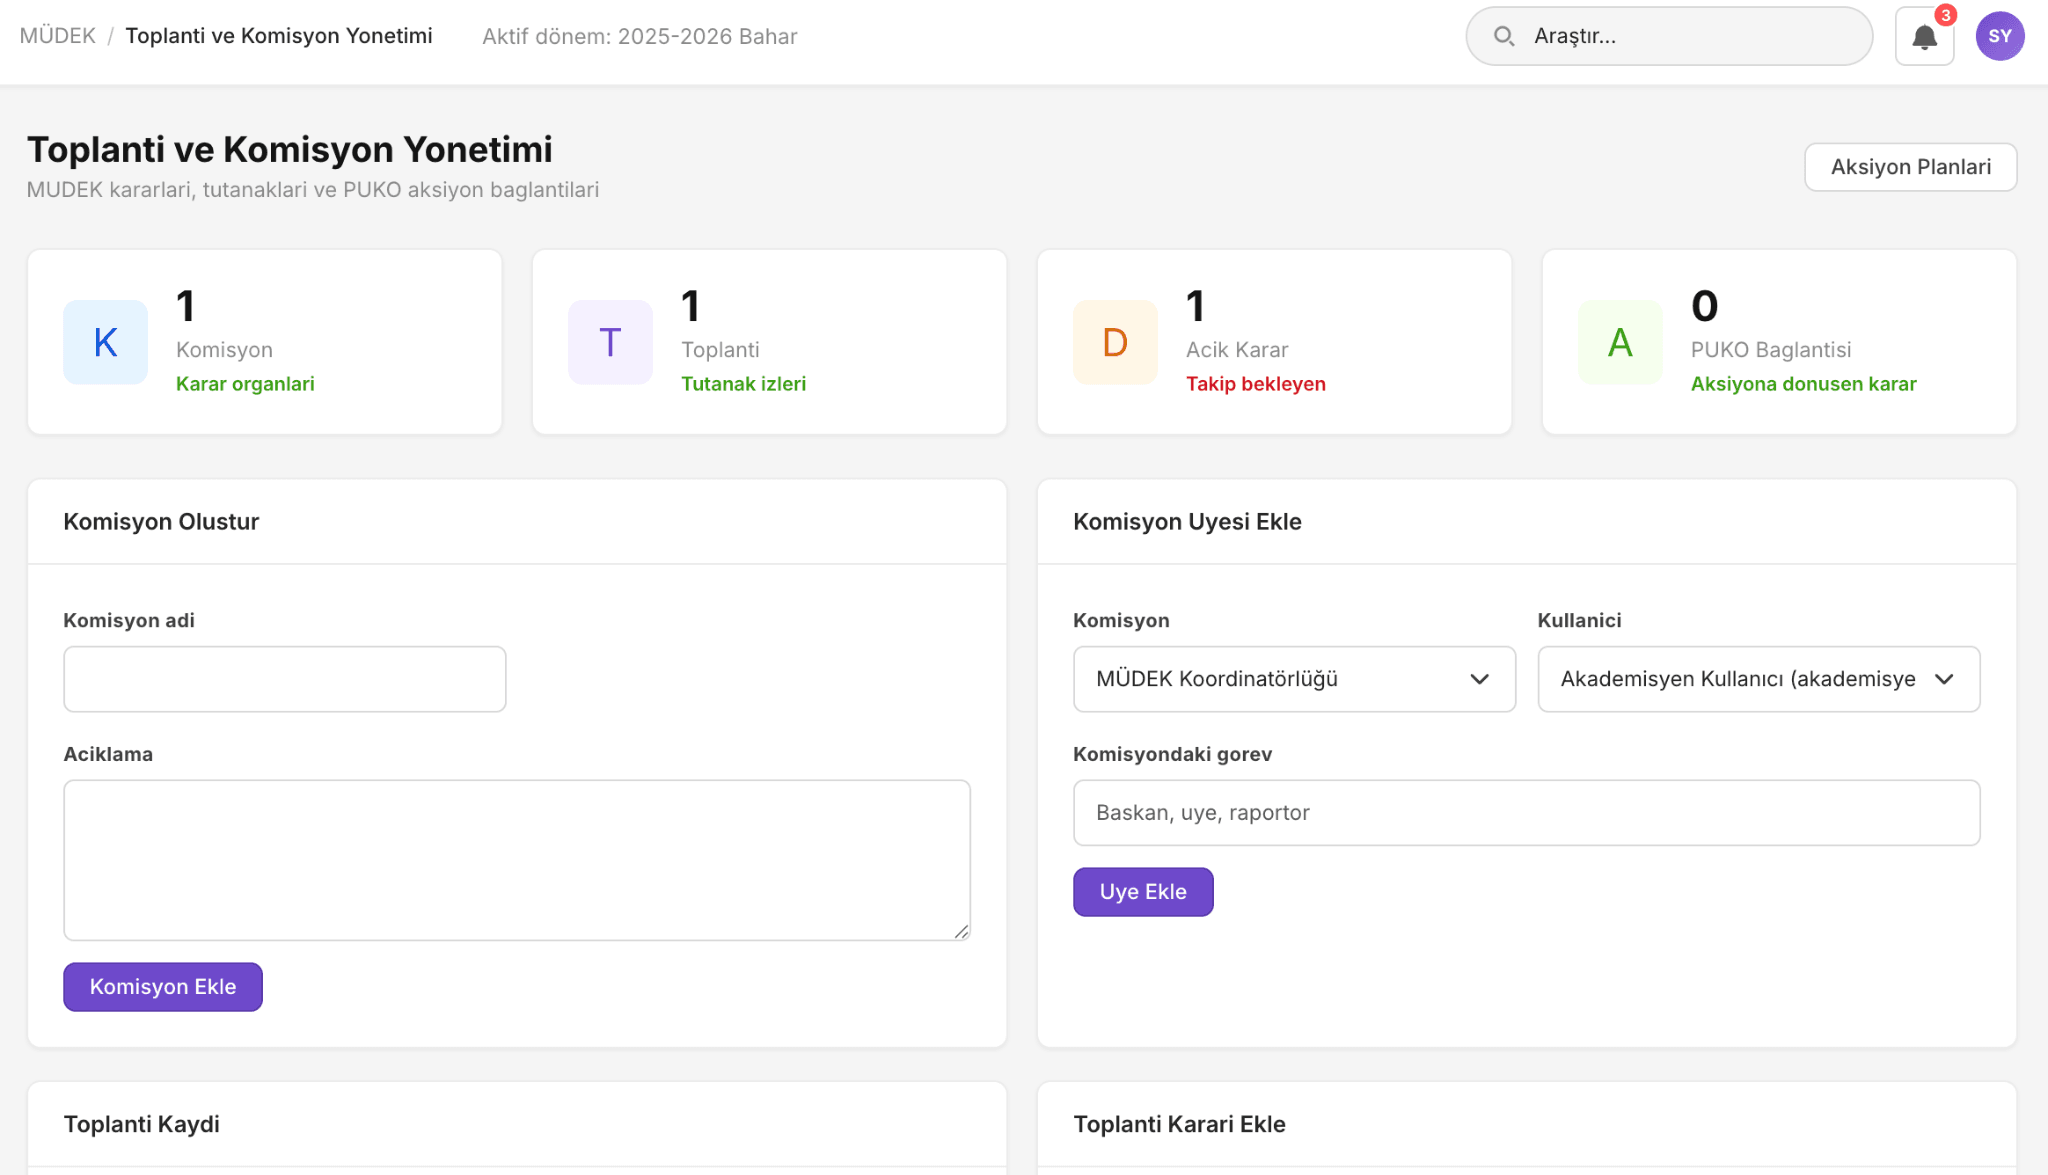Viewport: 2048px width, 1175px height.
Task: Click the Takip bekleyen text
Action: [1255, 384]
